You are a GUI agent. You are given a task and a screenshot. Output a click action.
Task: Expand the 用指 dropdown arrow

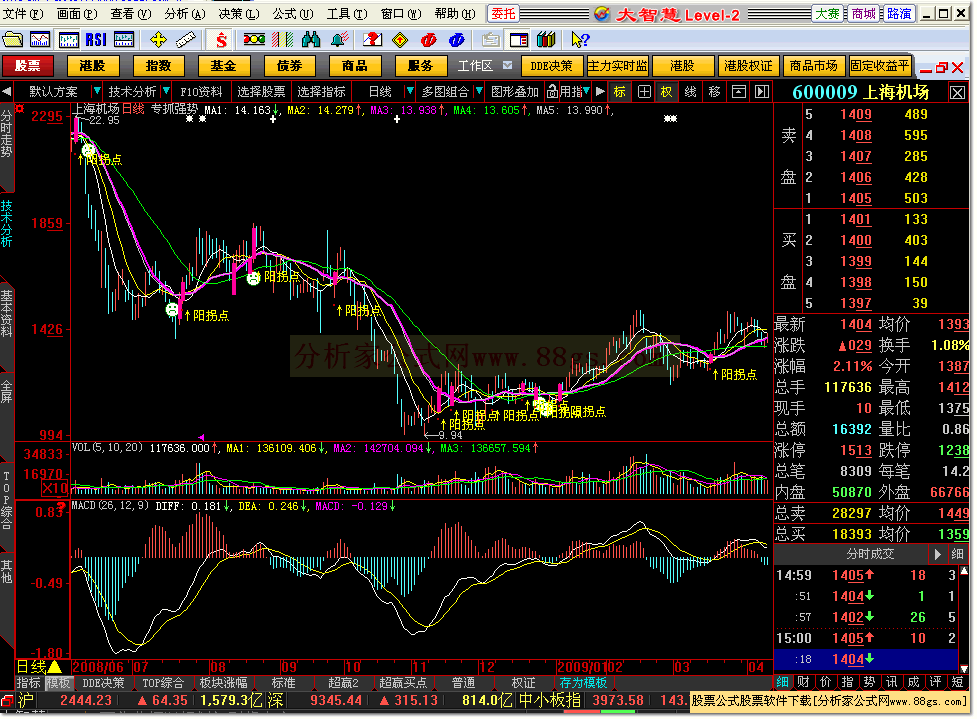[x=586, y=92]
